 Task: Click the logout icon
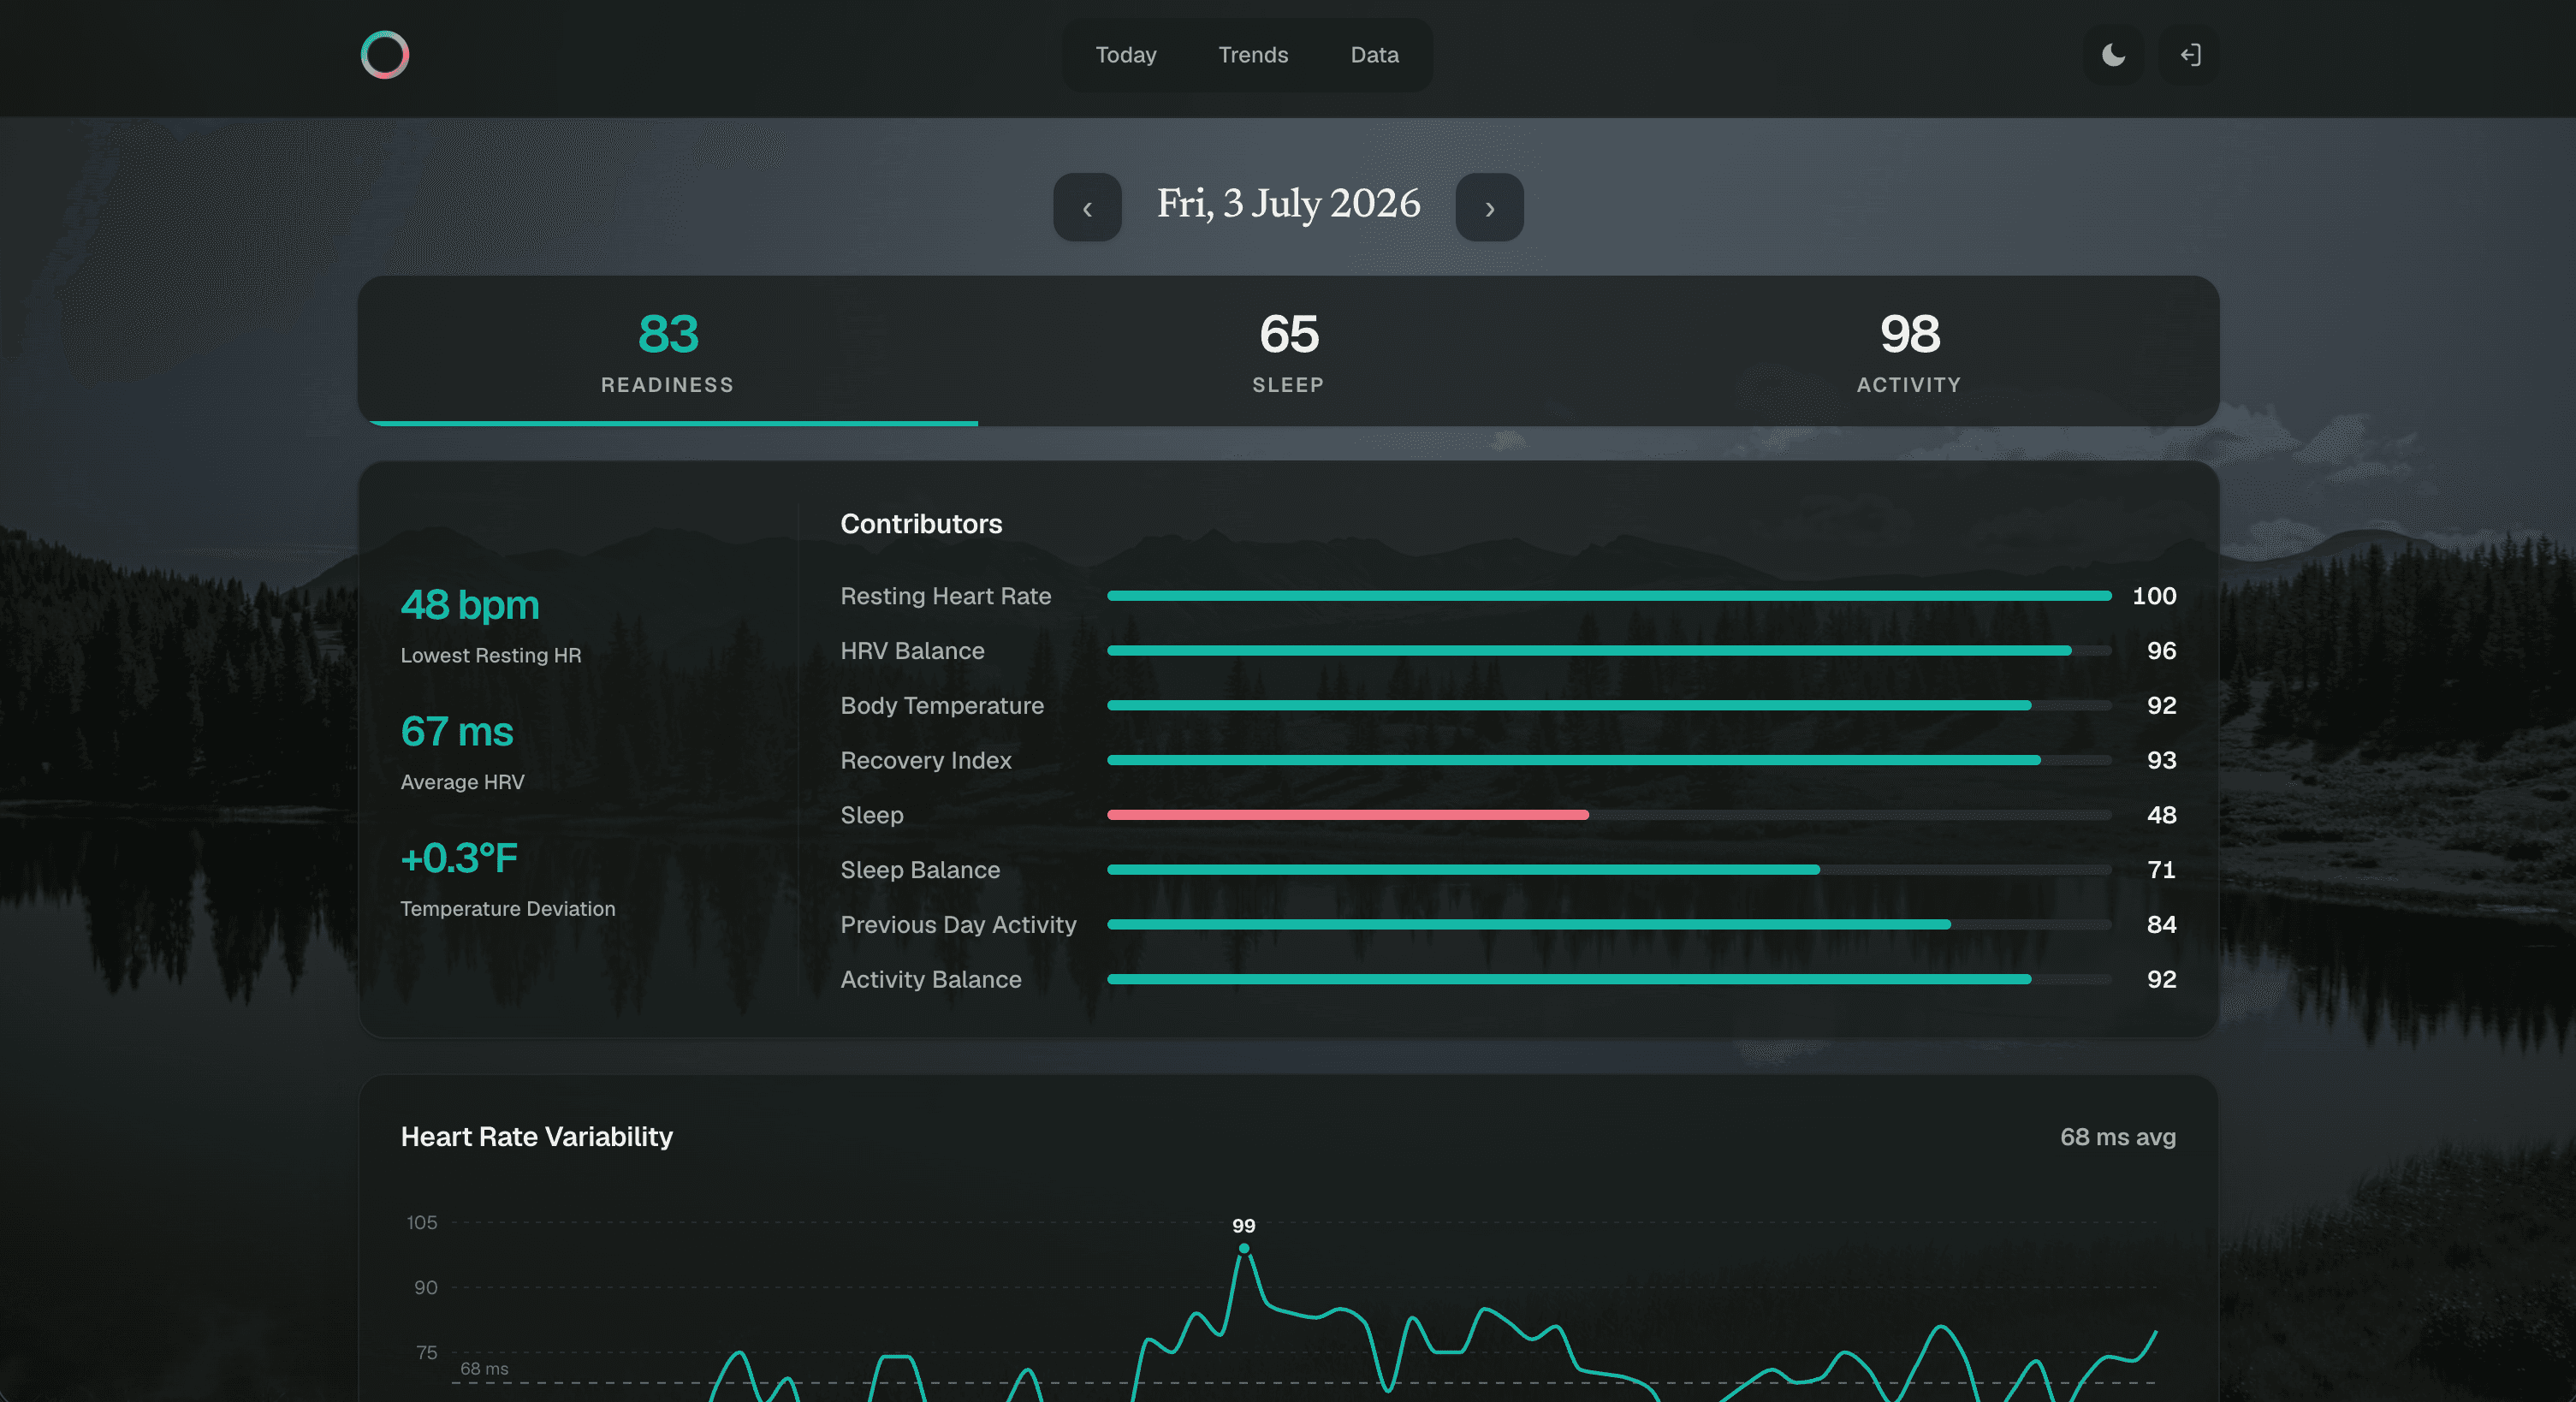[2190, 55]
